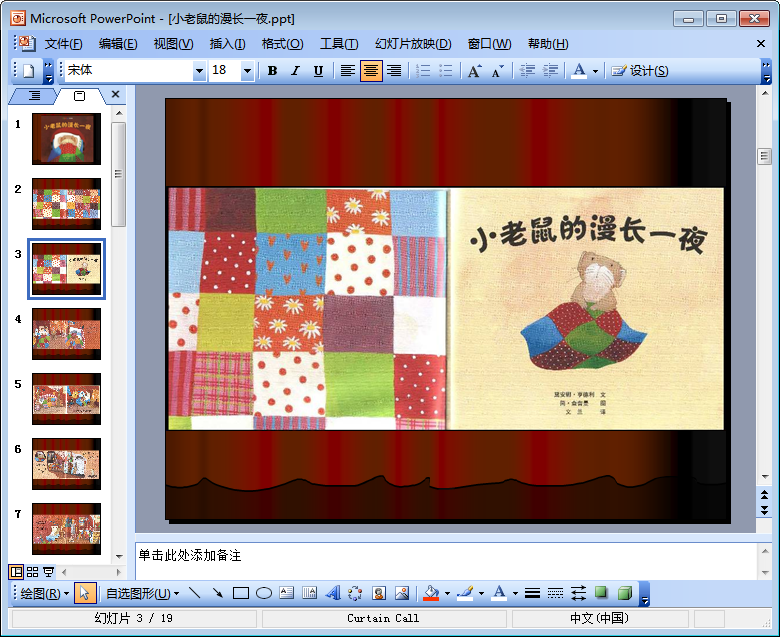Image resolution: width=780 pixels, height=637 pixels.
Task: Select slide 2 thumbnail
Action: coord(66,204)
